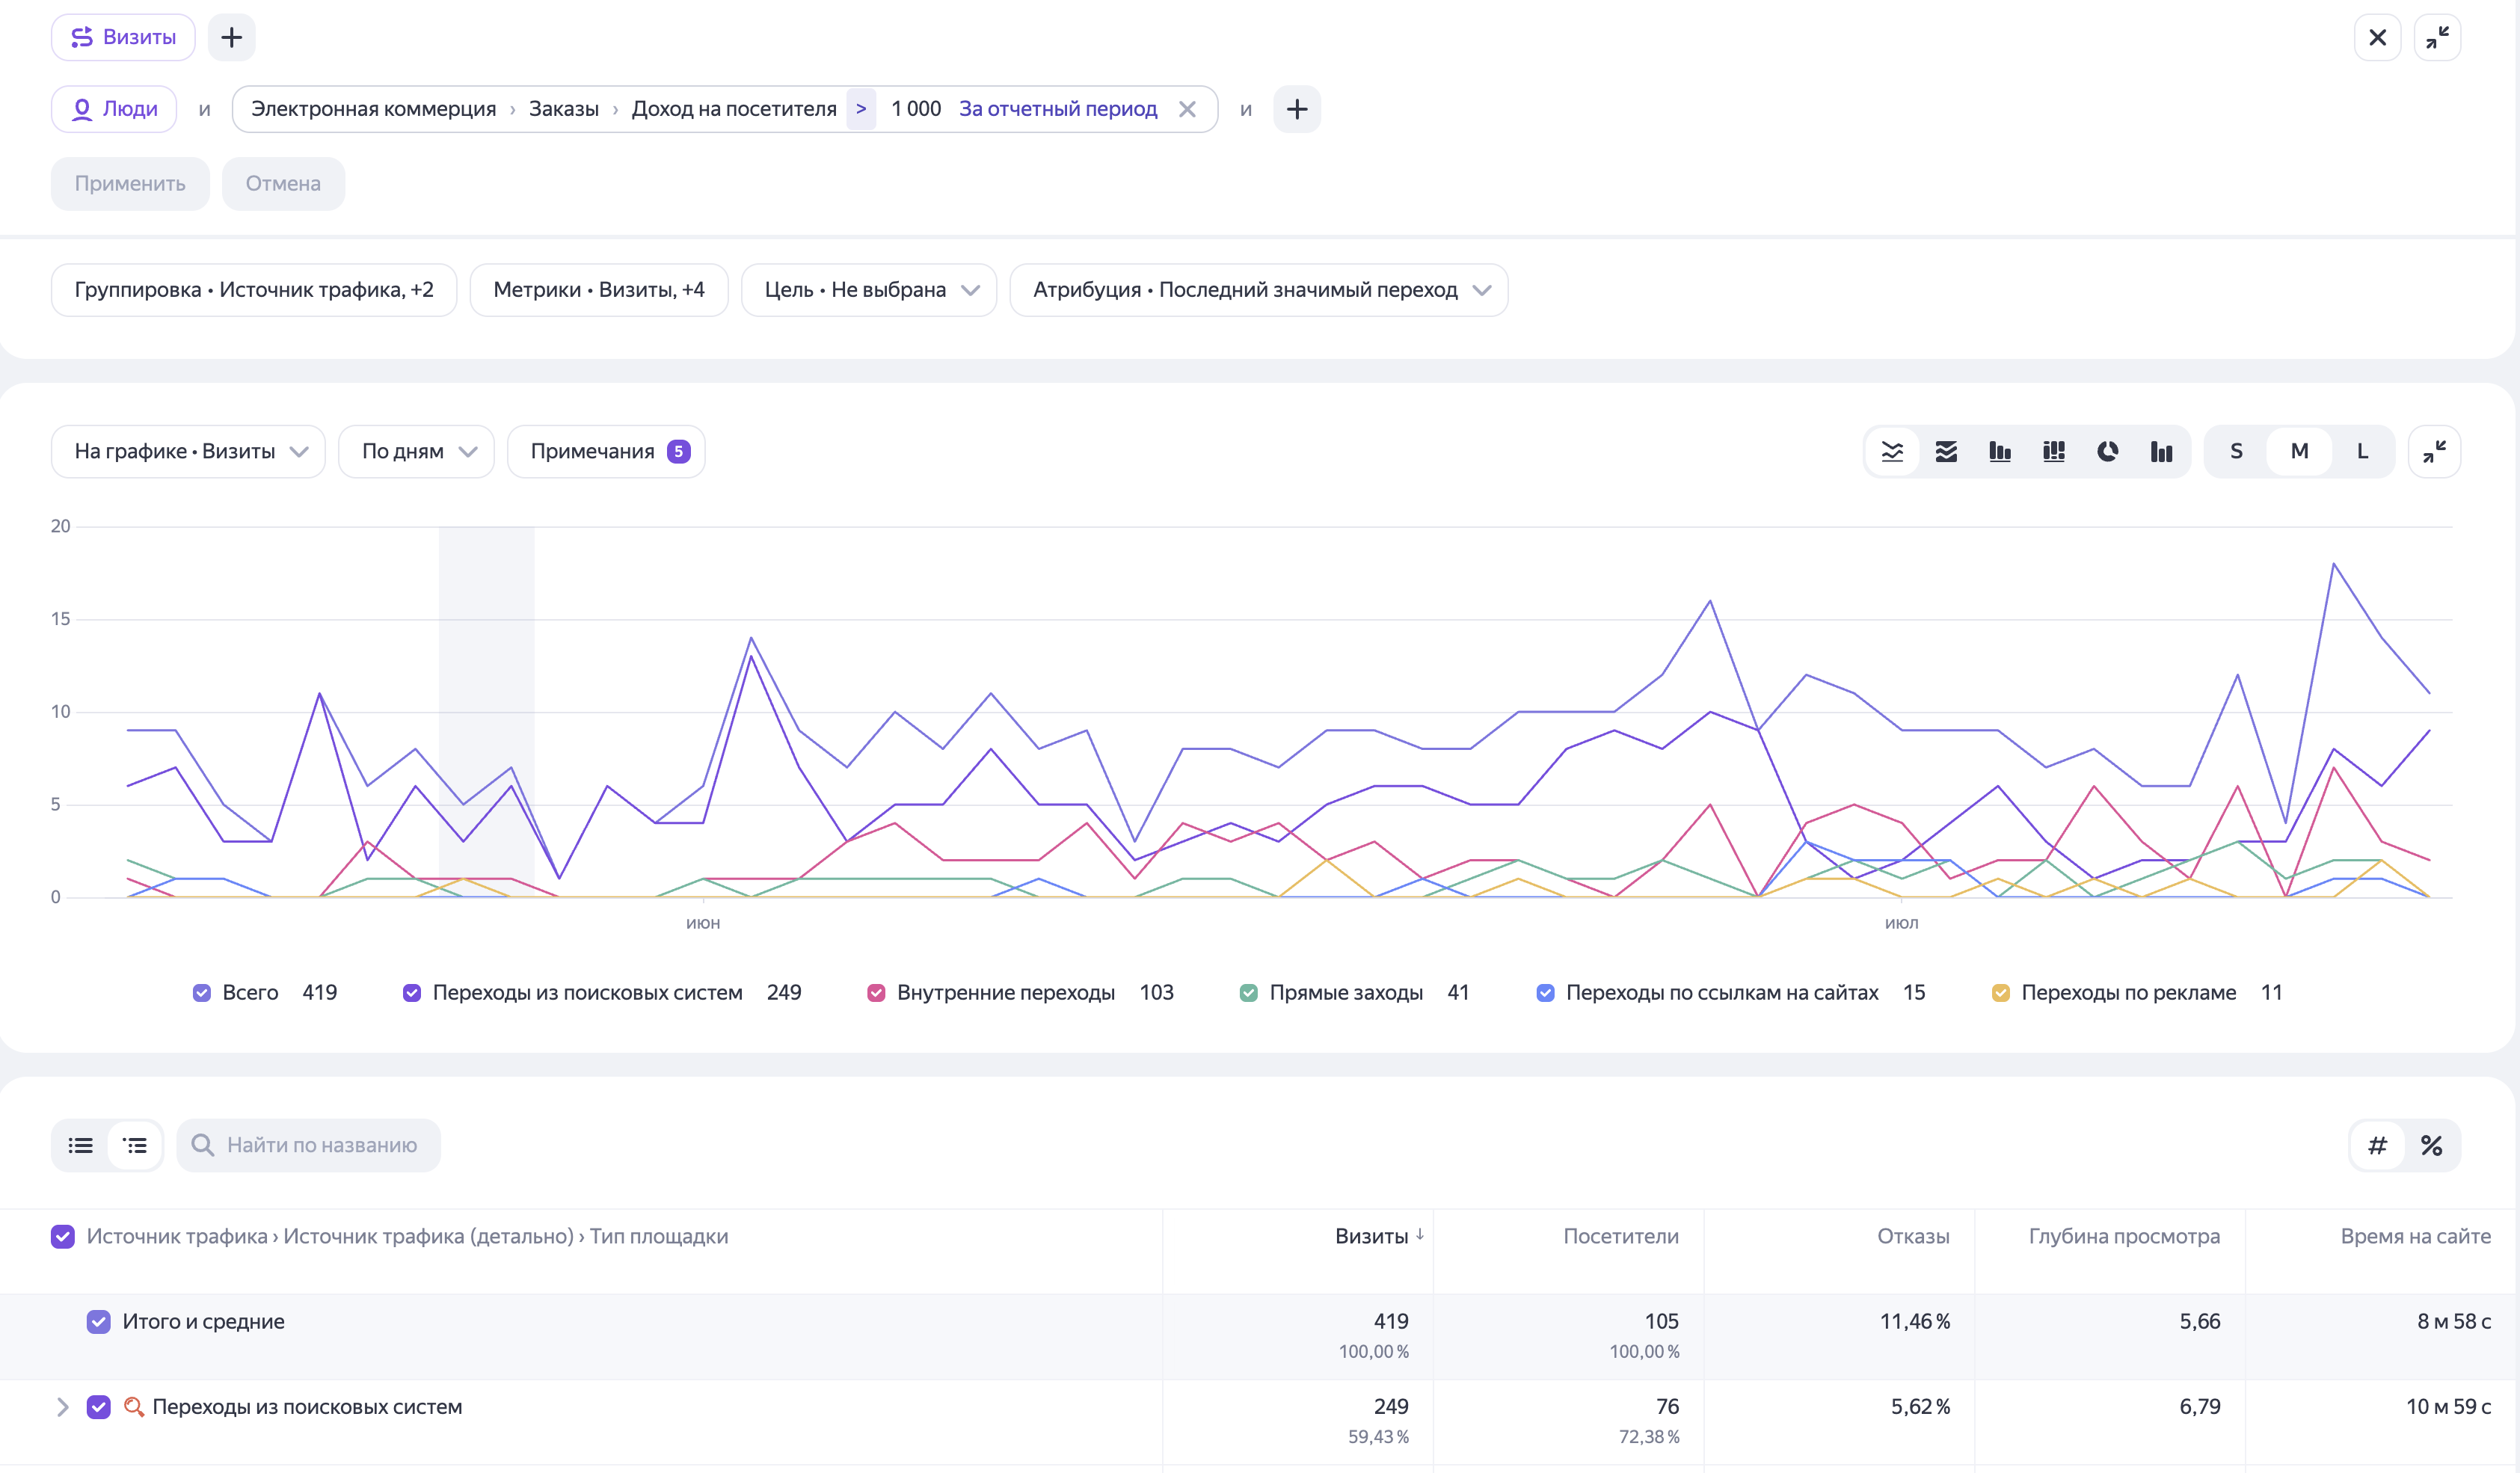Toggle the Переходы по рекламе yellow swatch

(x=2001, y=992)
